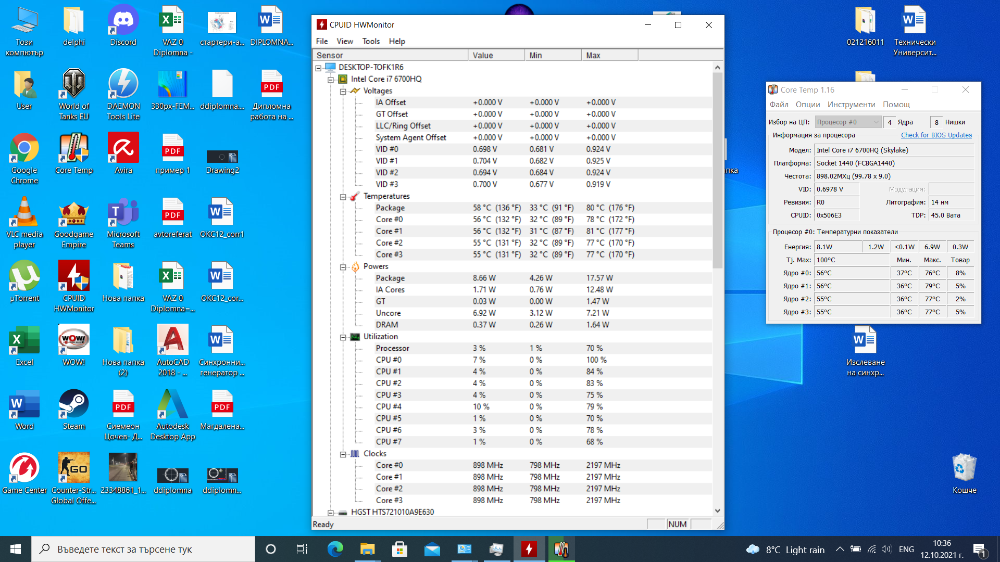This screenshot has width=1000, height=562.
Task: Click the Check for BIOS Updates link
Action: pyautogui.click(x=936, y=135)
